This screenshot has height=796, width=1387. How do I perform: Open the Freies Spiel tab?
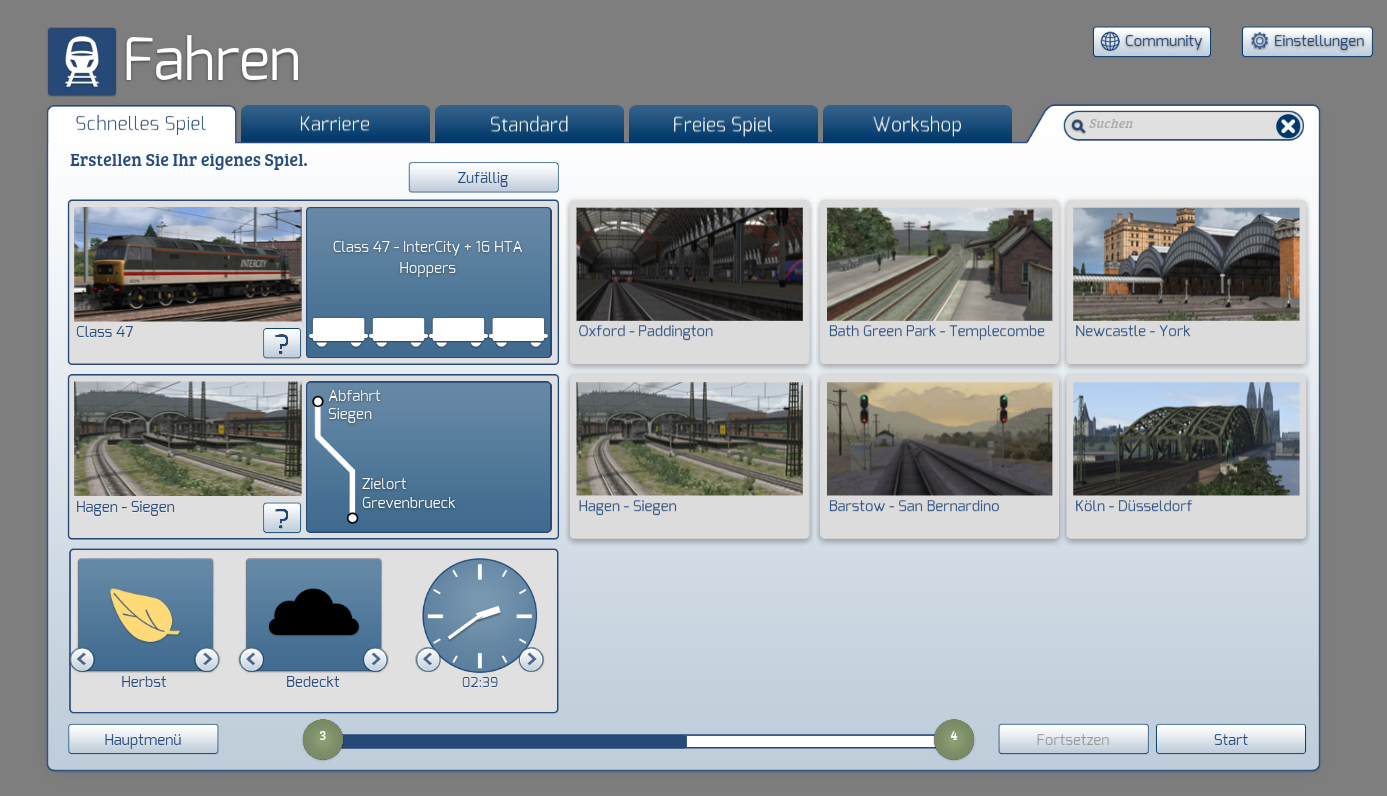[x=723, y=124]
